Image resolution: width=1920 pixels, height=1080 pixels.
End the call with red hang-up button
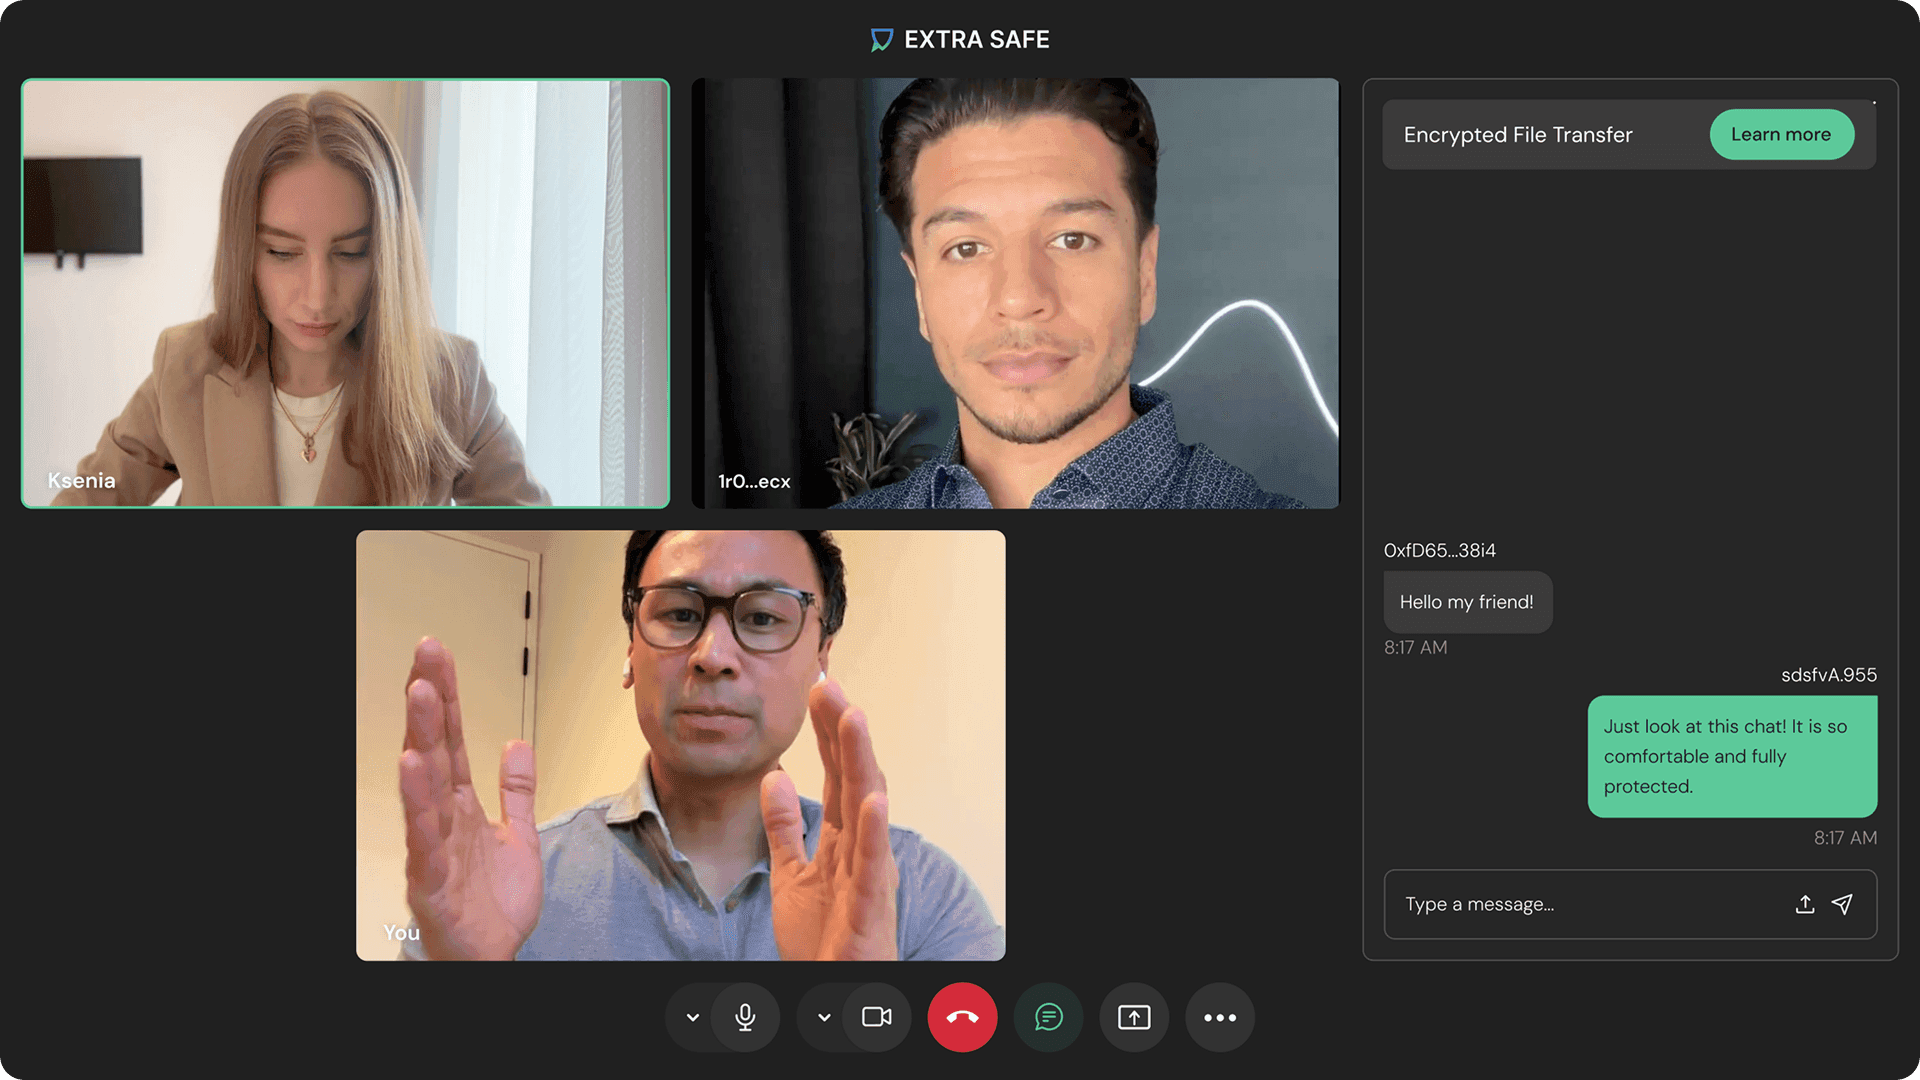pyautogui.click(x=962, y=1017)
